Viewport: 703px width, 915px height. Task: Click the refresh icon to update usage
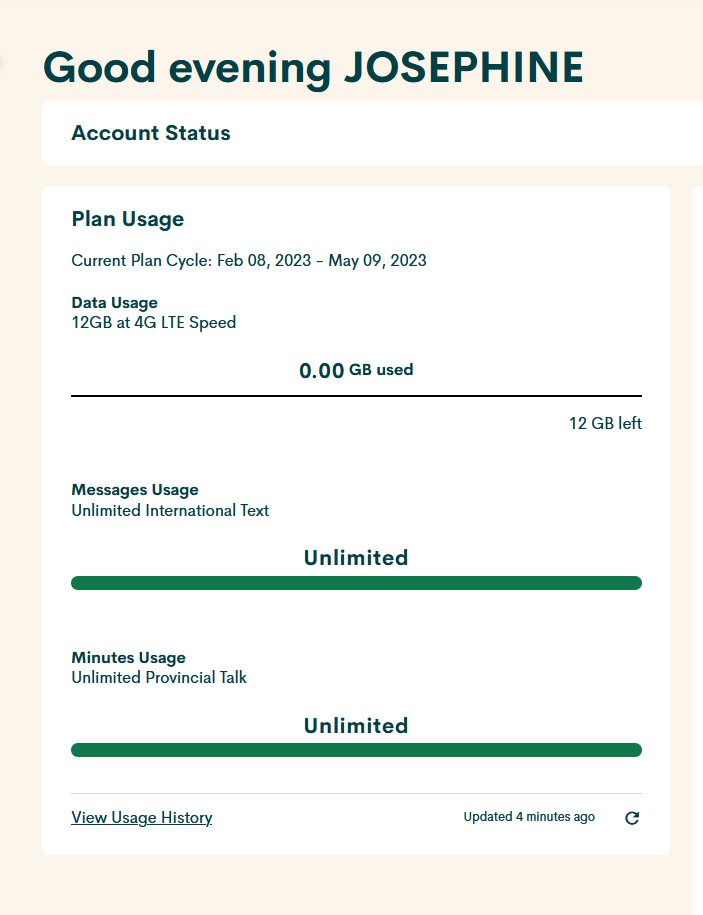tap(632, 818)
